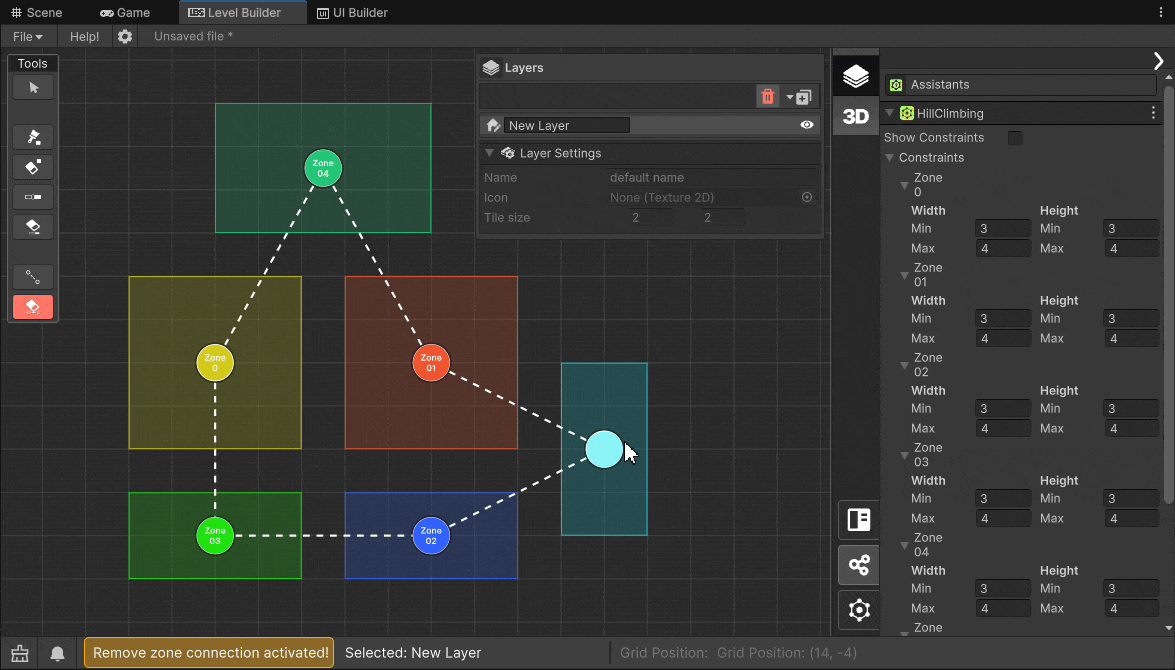This screenshot has height=670, width=1175.
Task: Collapse the HillClimbing section
Action: coord(889,113)
